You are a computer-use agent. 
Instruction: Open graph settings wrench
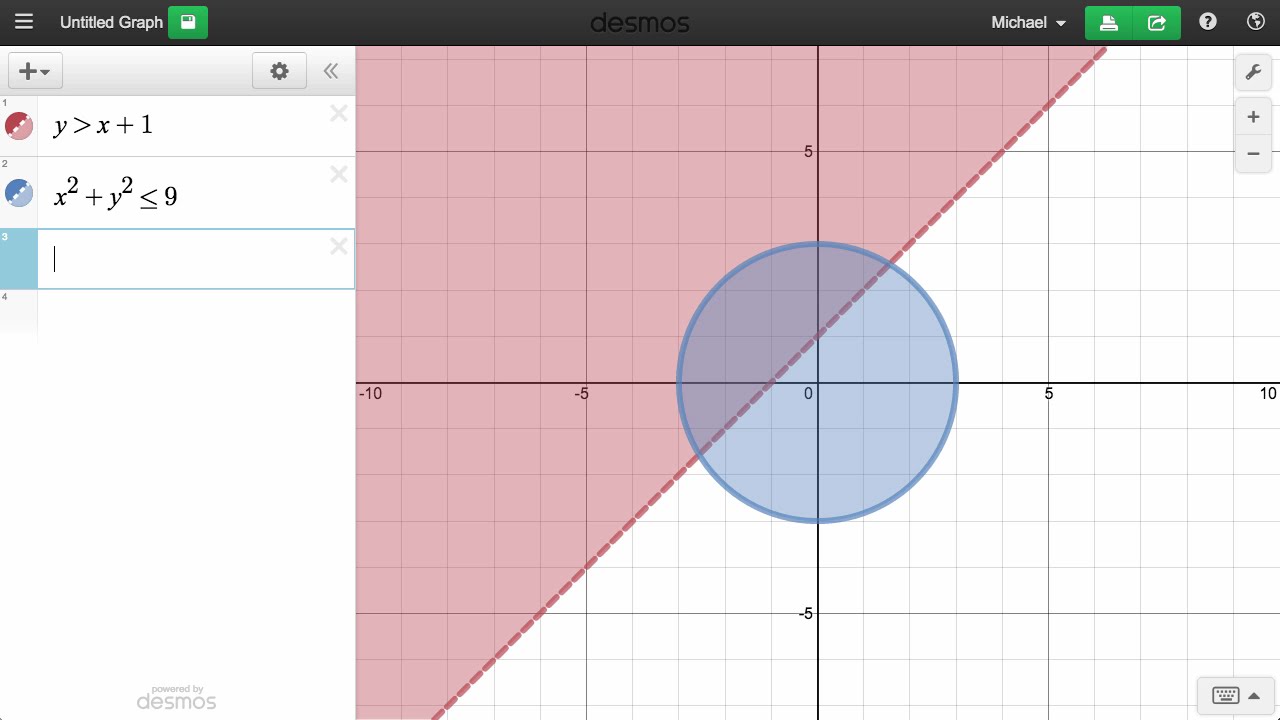[x=1253, y=72]
